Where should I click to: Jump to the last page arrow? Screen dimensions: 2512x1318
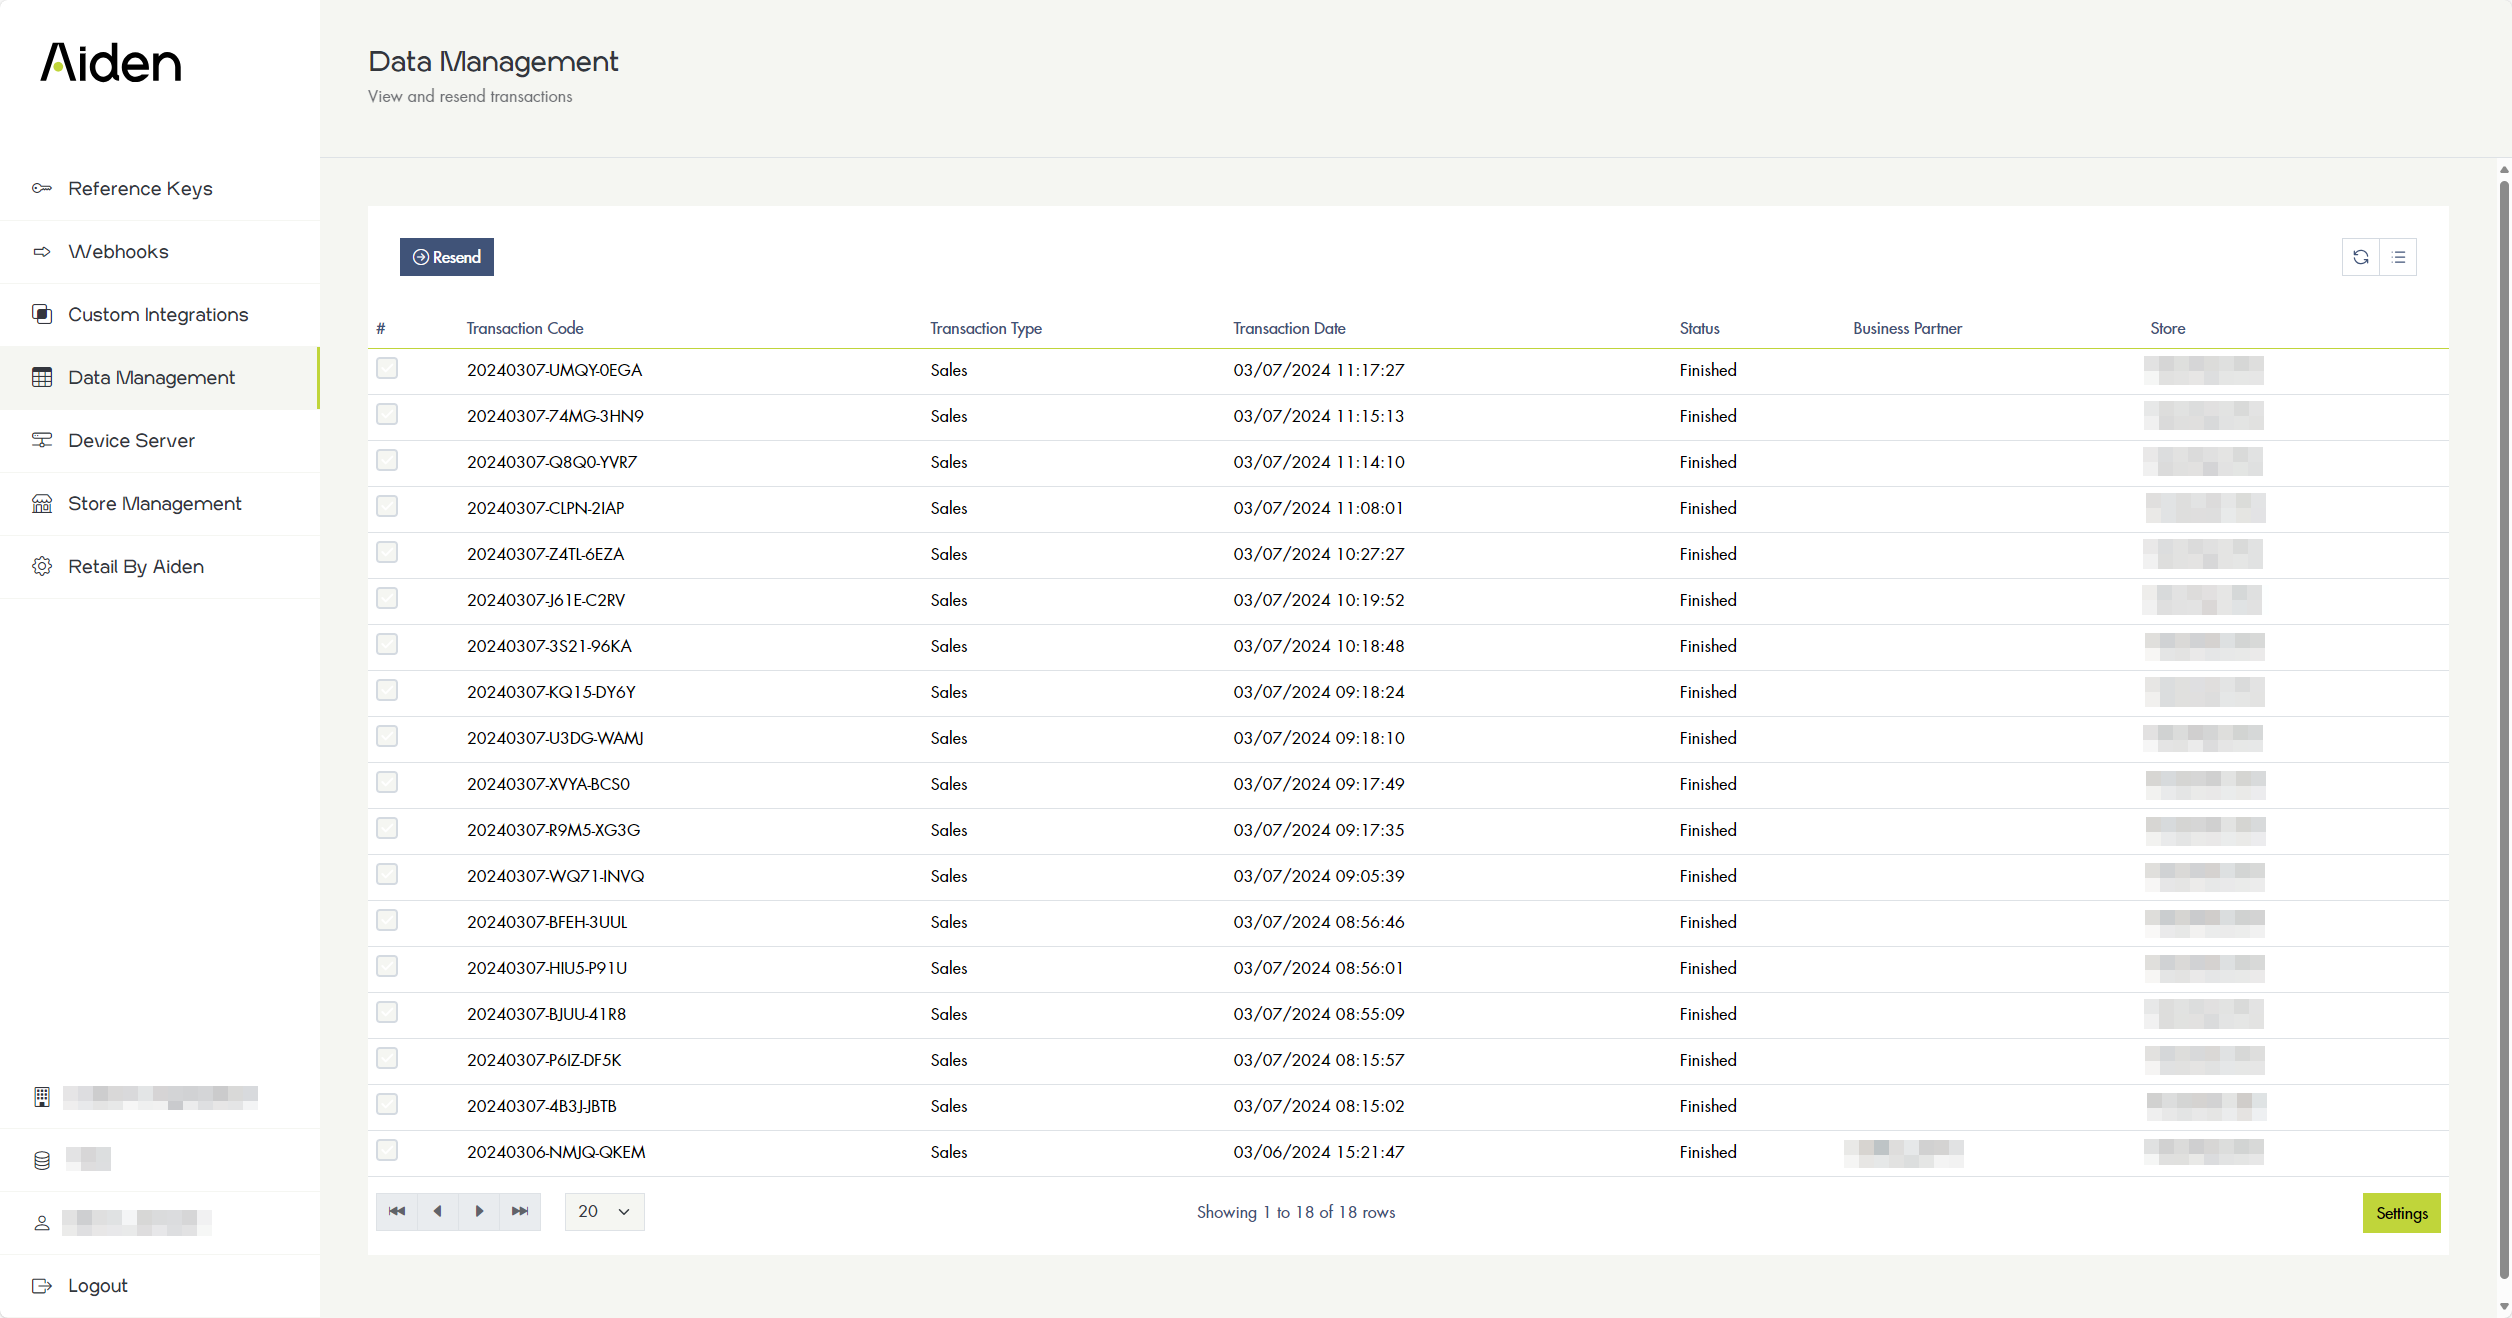coord(520,1211)
